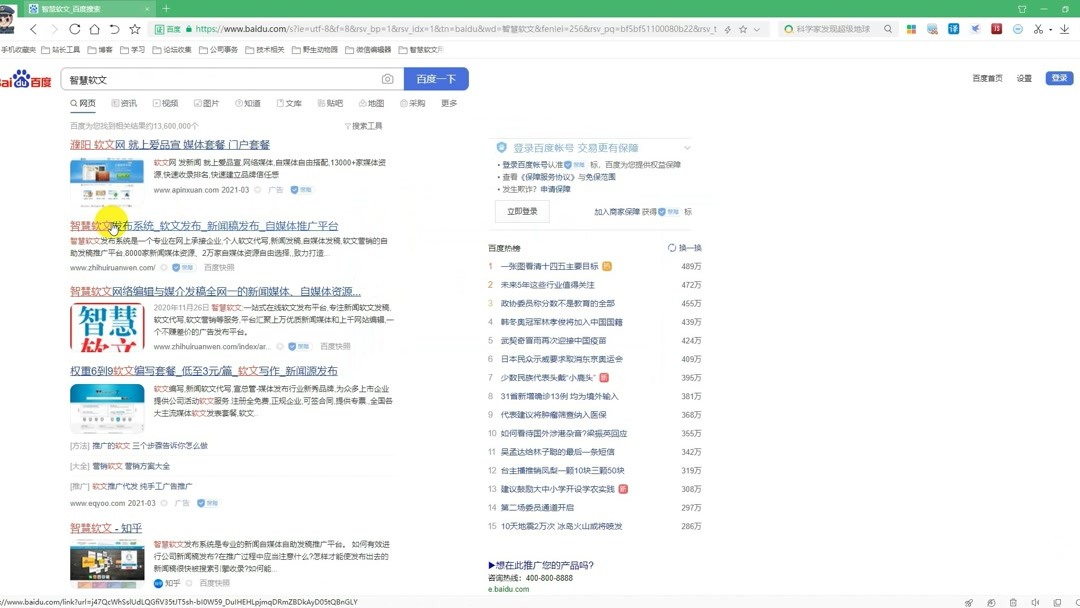The image size is (1080, 608).
Task: Toggle the bookmark star in the address bar
Action: coord(744,29)
